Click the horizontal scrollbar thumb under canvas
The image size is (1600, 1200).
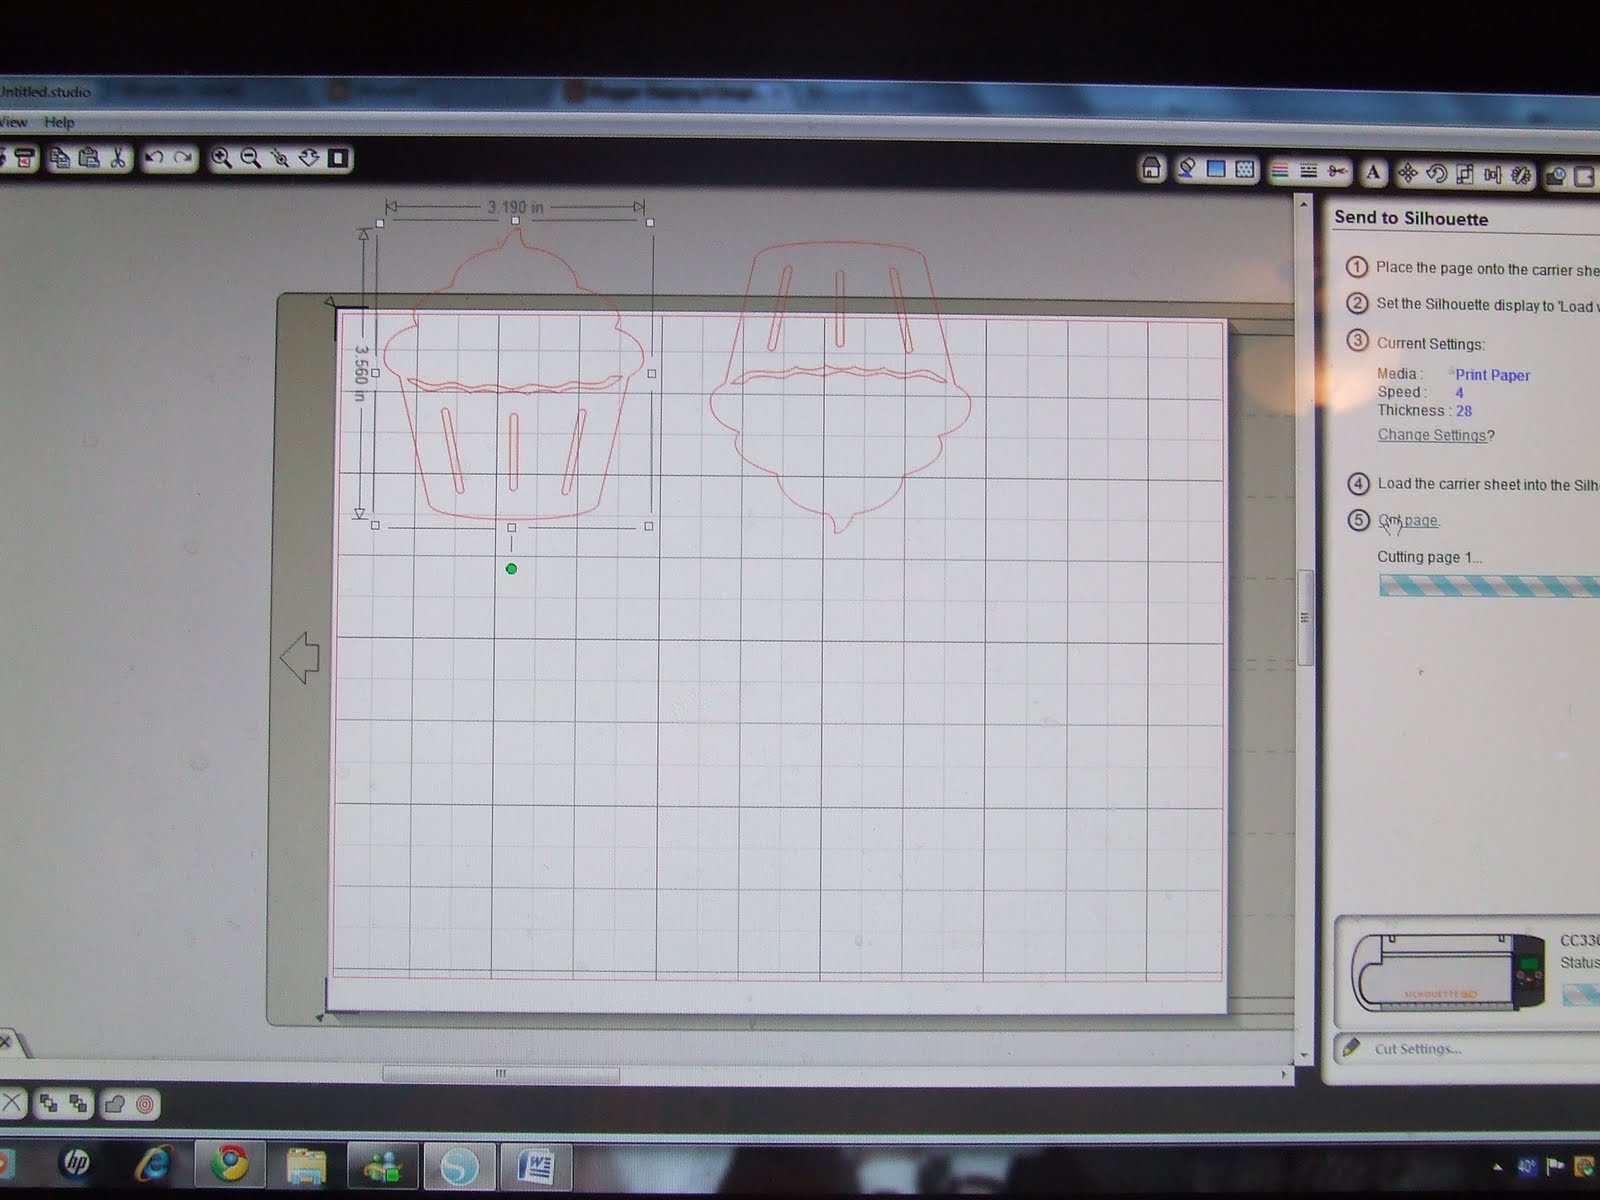point(501,1074)
